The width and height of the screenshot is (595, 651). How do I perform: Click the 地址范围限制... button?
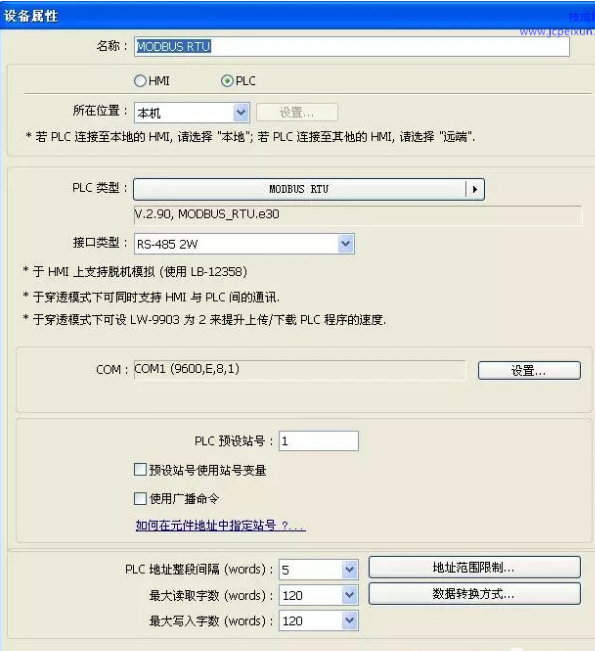click(x=474, y=567)
